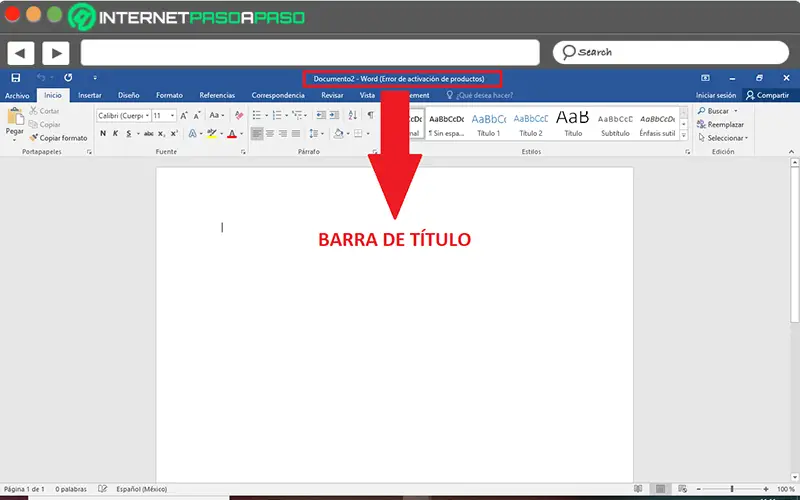
Task: Apply the Título 2 style
Action: [531, 125]
